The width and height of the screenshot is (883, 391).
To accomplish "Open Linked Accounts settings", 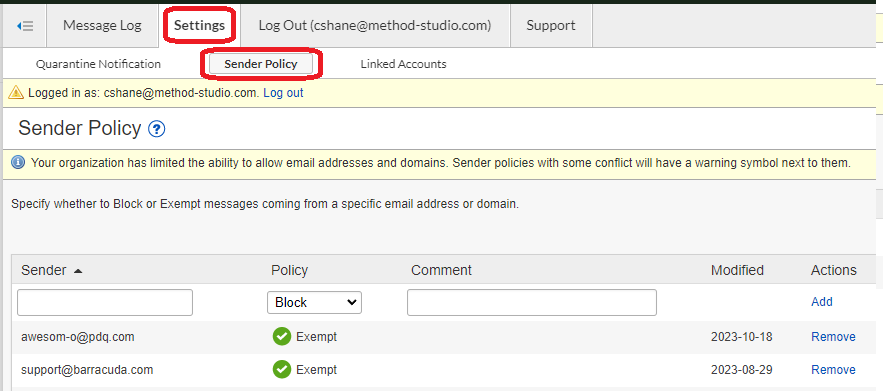I will pos(403,64).
